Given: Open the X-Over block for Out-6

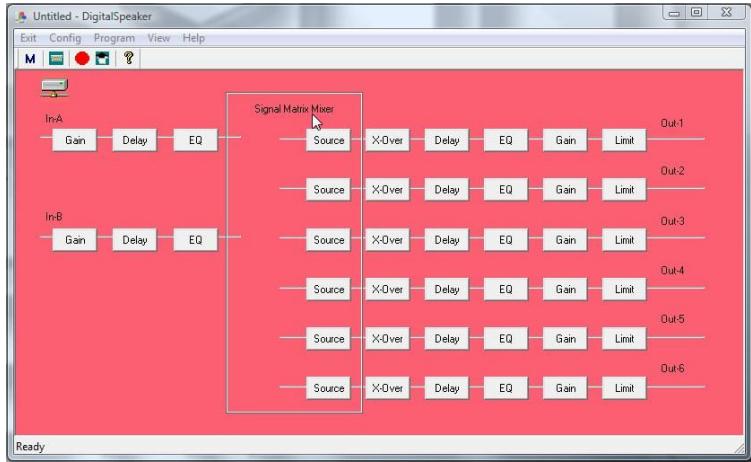Looking at the screenshot, I should click(x=387, y=388).
